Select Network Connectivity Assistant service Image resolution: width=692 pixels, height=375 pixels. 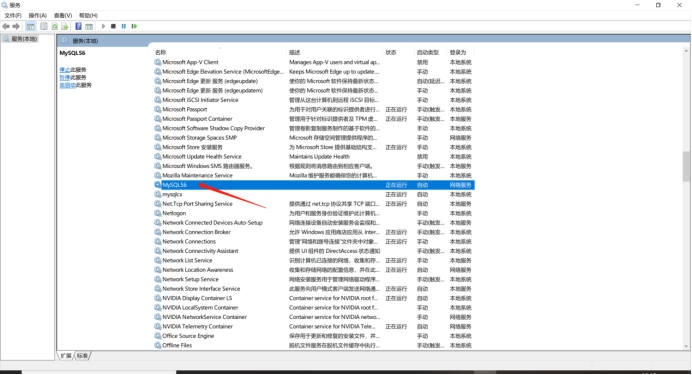point(200,251)
